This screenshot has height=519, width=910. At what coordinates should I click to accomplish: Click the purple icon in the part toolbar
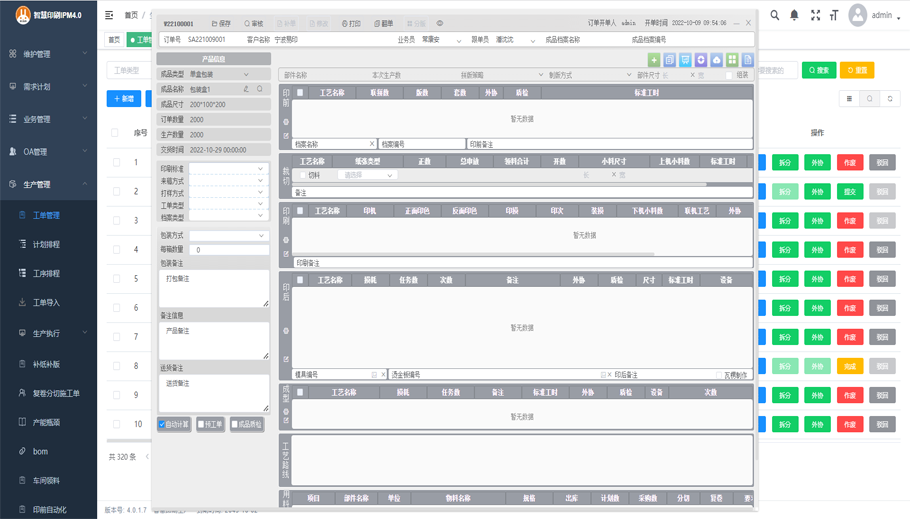(701, 60)
